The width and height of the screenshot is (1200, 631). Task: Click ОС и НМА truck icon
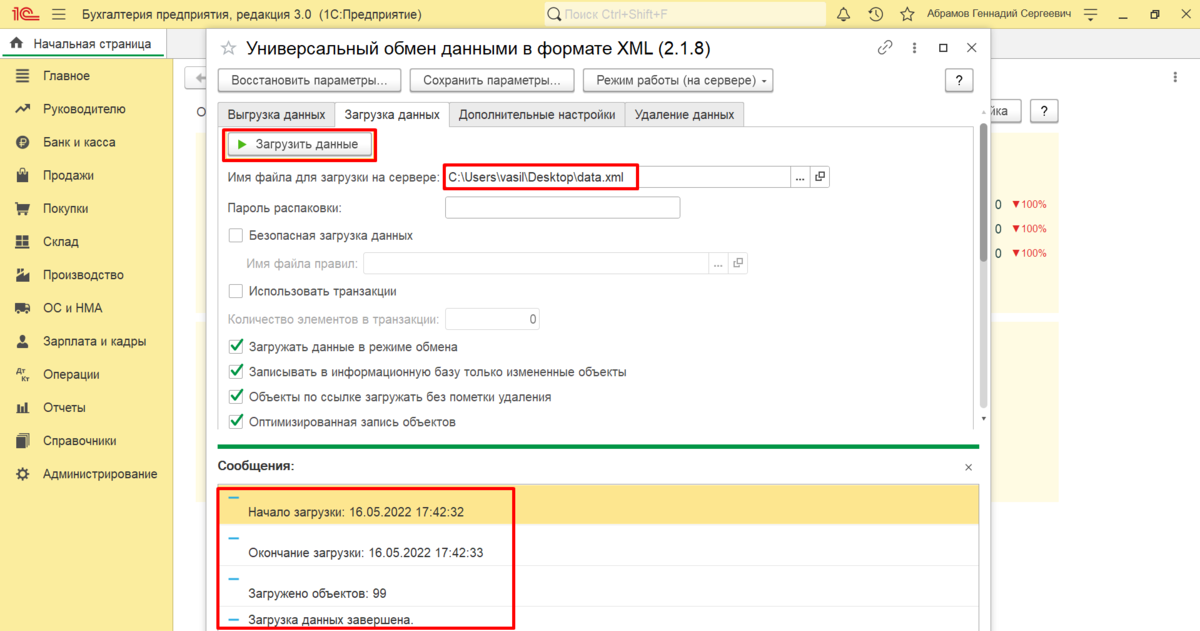click(x=22, y=308)
